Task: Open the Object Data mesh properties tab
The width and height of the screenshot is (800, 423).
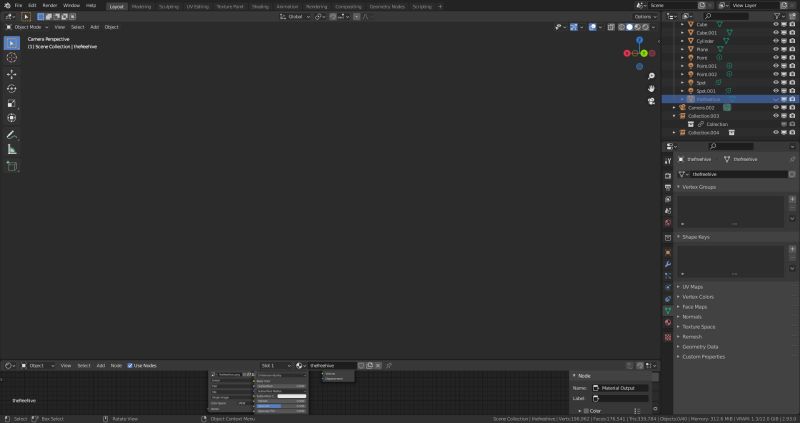Action: point(668,310)
